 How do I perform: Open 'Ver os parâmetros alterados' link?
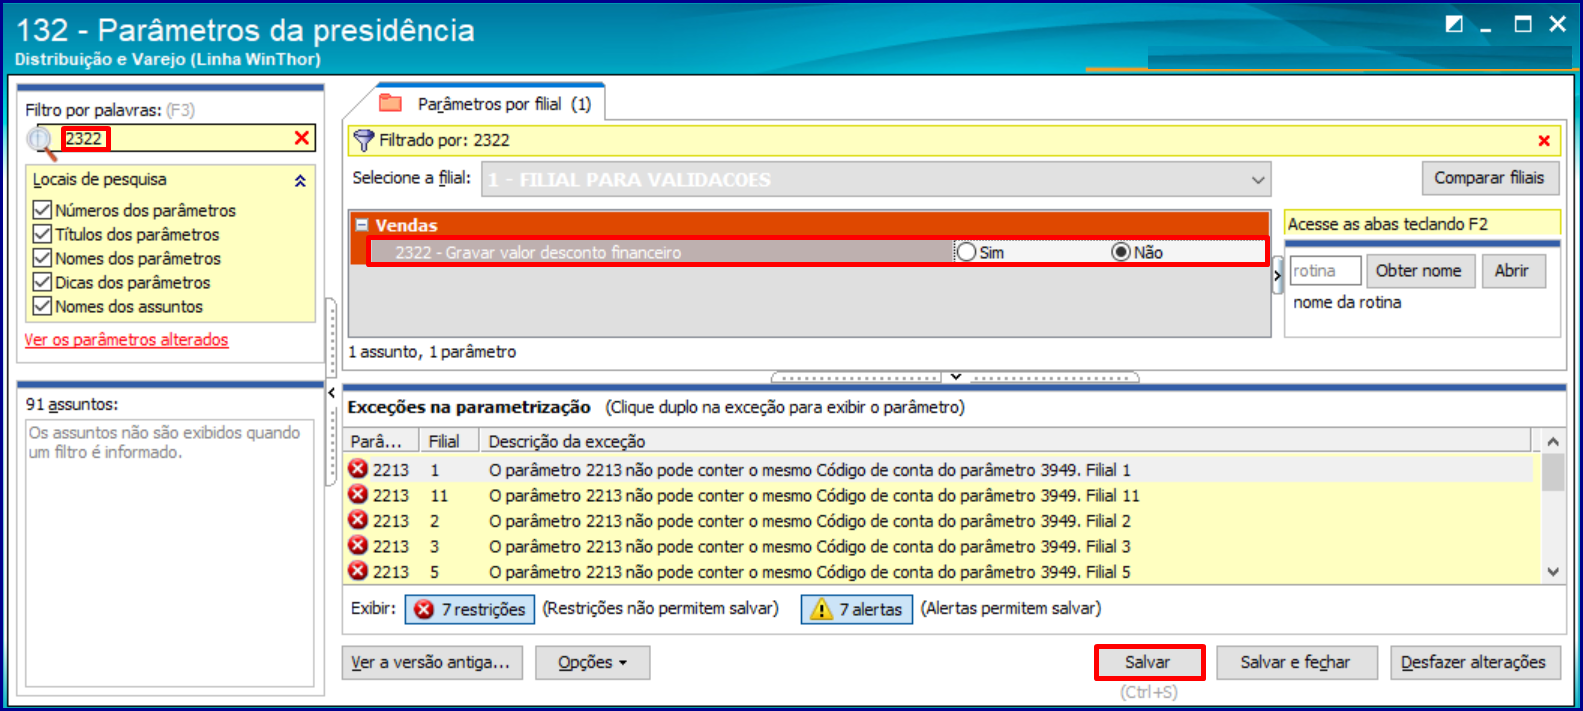pyautogui.click(x=126, y=340)
